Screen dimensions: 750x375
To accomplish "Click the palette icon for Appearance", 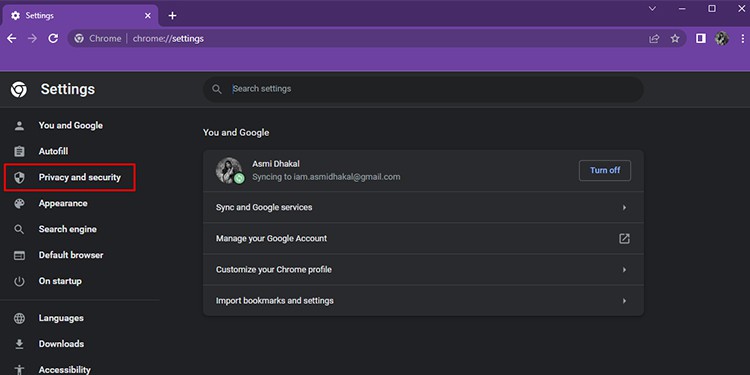I will pos(19,204).
